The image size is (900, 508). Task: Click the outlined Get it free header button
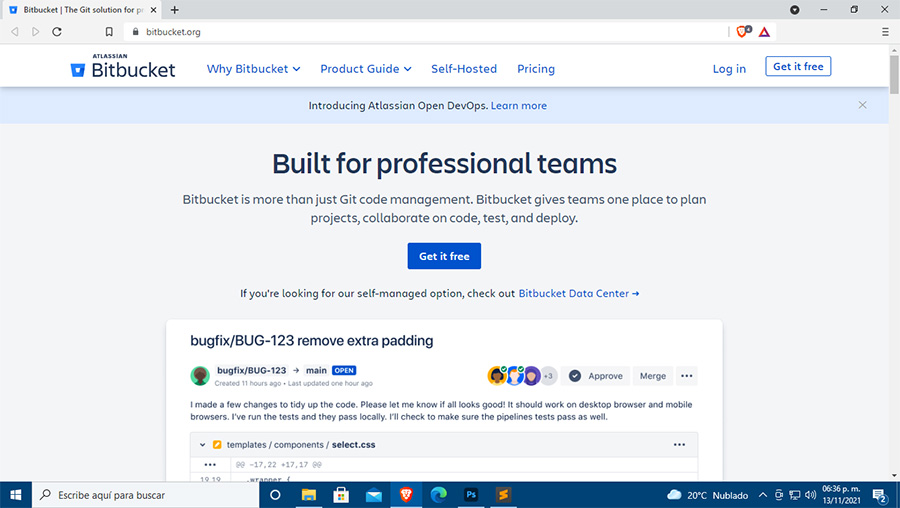798,67
